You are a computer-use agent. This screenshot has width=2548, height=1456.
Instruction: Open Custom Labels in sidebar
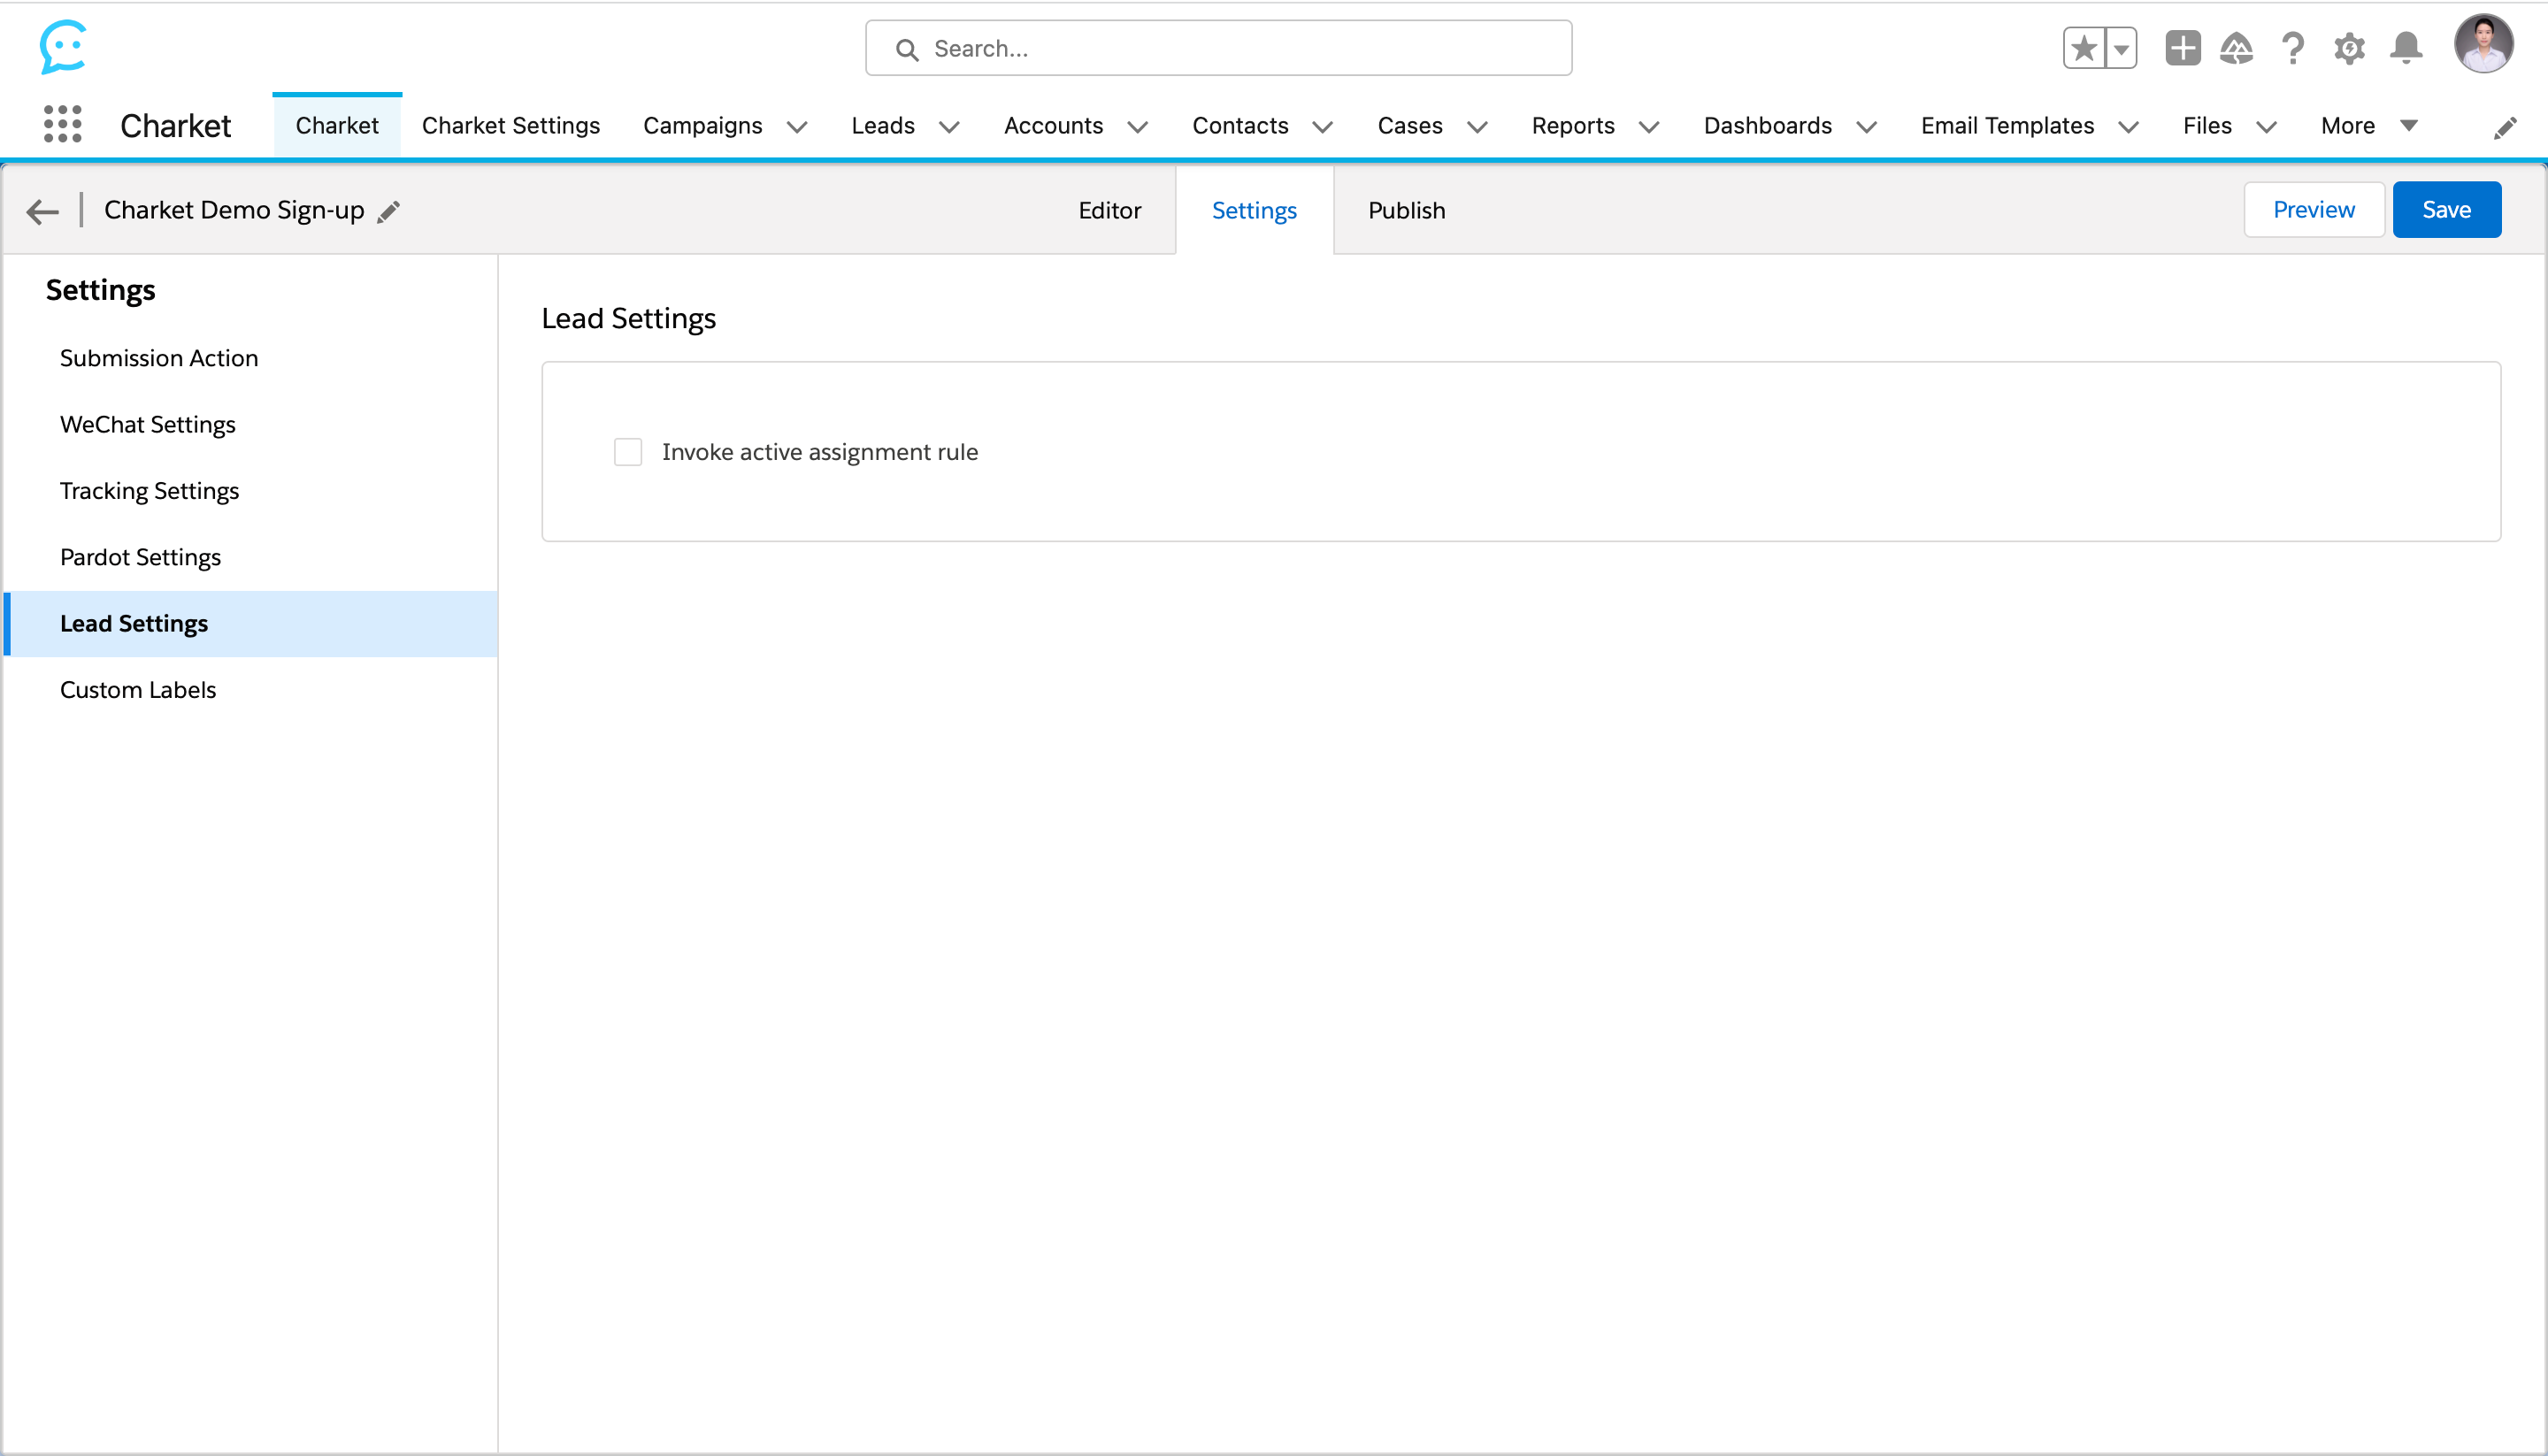pos(250,689)
